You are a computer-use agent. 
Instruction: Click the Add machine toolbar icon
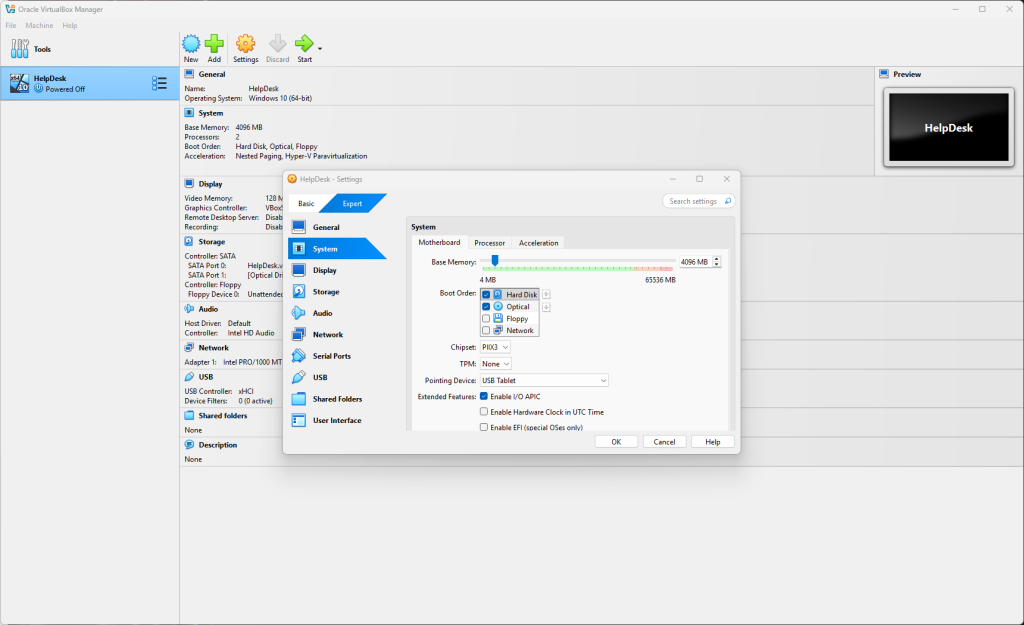[x=214, y=44]
